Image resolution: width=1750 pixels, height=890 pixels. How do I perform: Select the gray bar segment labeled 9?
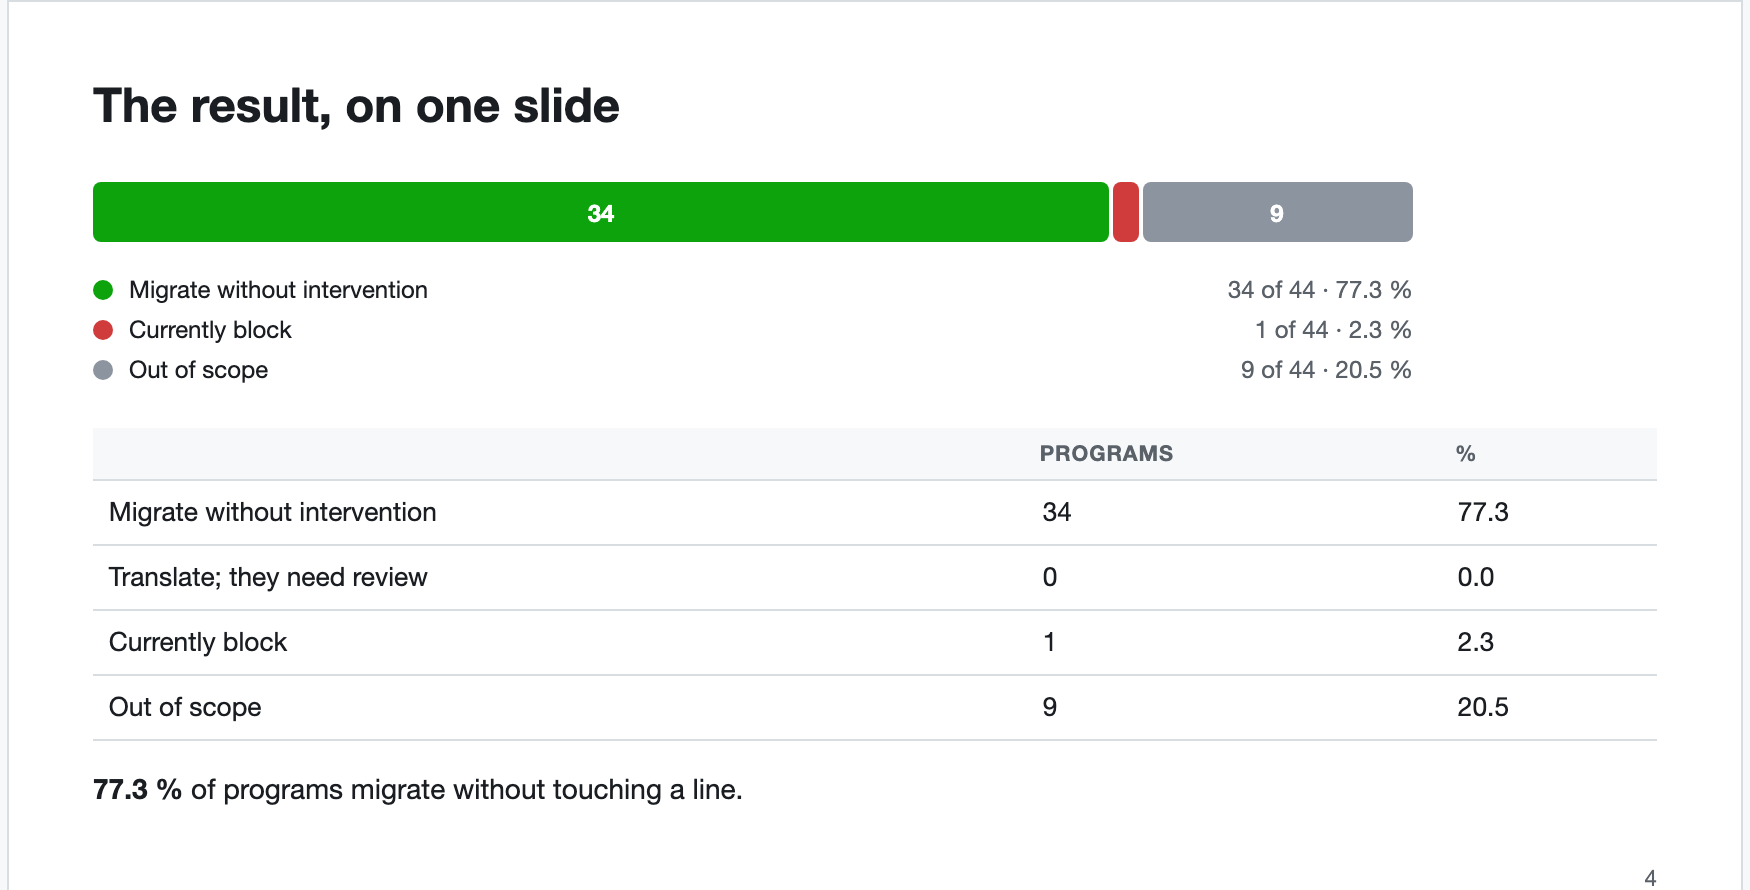coord(1278,212)
